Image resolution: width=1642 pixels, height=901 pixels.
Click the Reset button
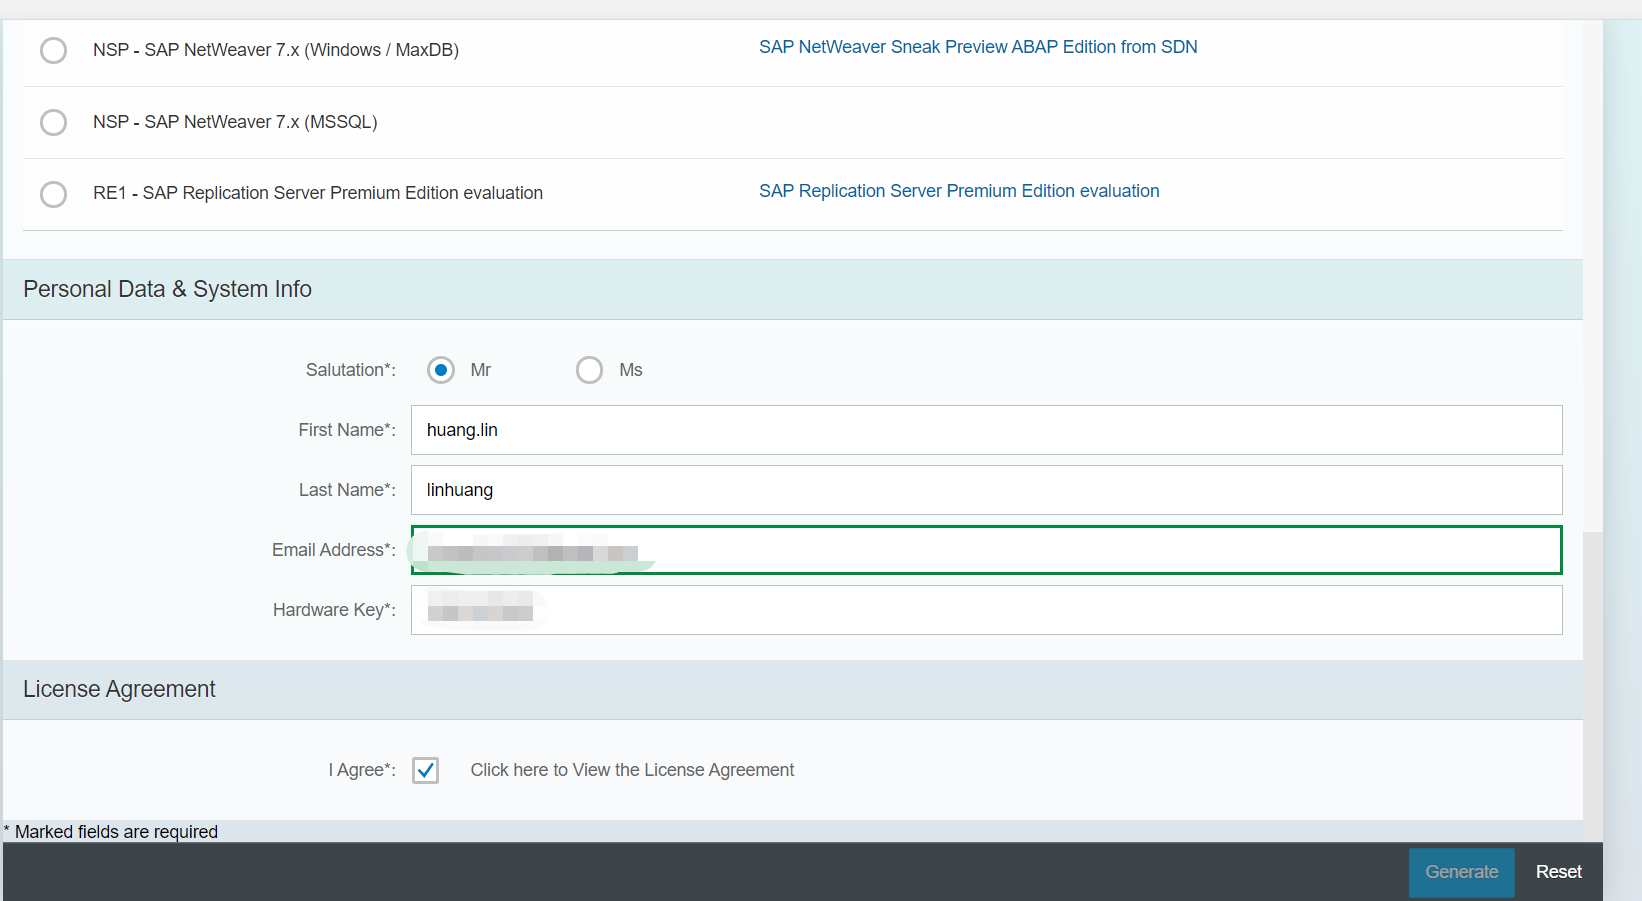click(x=1558, y=872)
